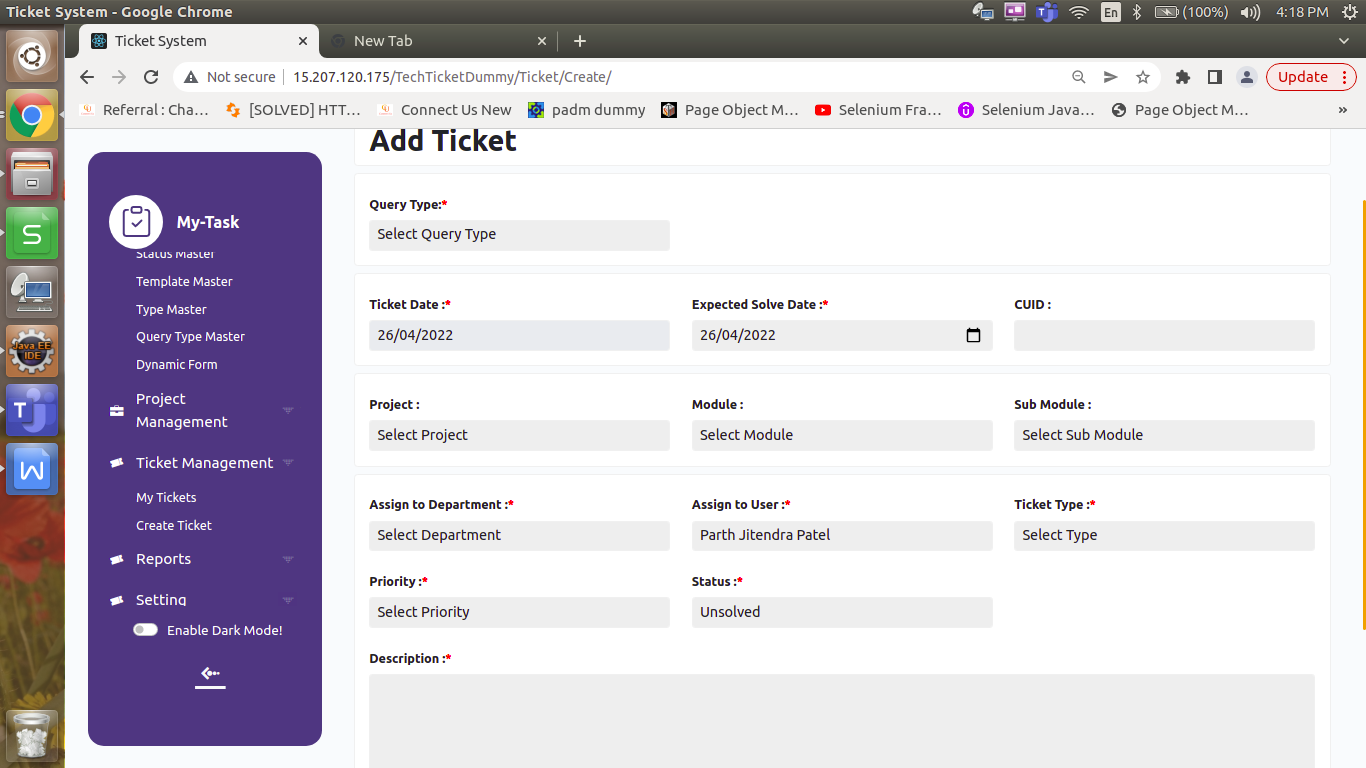Open the tab search chevron at top right
Viewport: 1366px width, 768px height.
click(1344, 41)
